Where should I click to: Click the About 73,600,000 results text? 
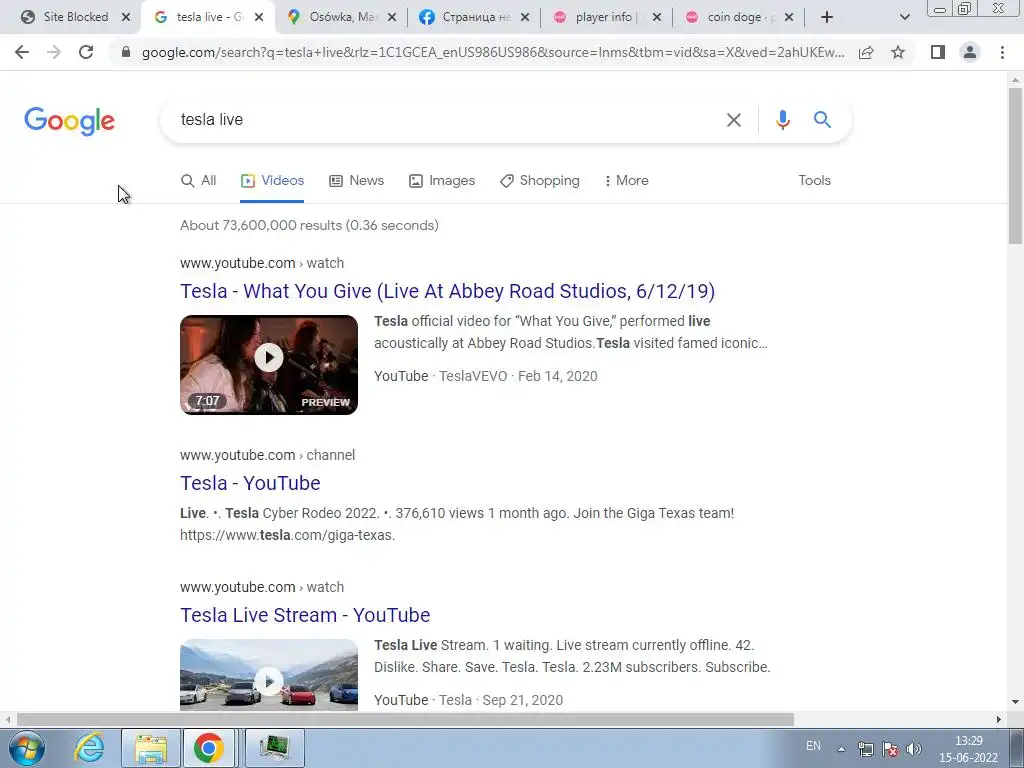(309, 225)
